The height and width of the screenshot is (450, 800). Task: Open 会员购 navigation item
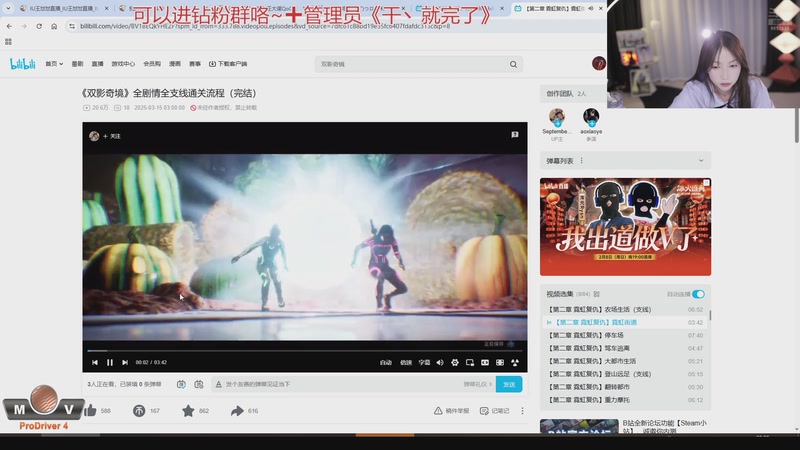[x=152, y=64]
